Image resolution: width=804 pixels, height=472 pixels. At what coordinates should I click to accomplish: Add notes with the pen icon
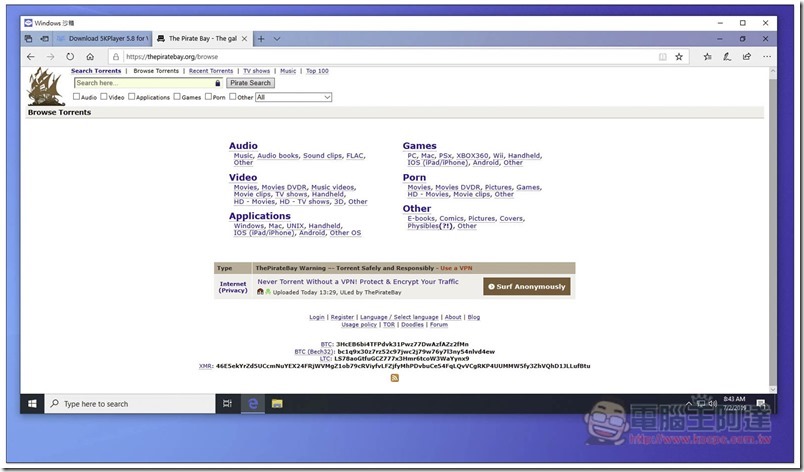coord(727,57)
